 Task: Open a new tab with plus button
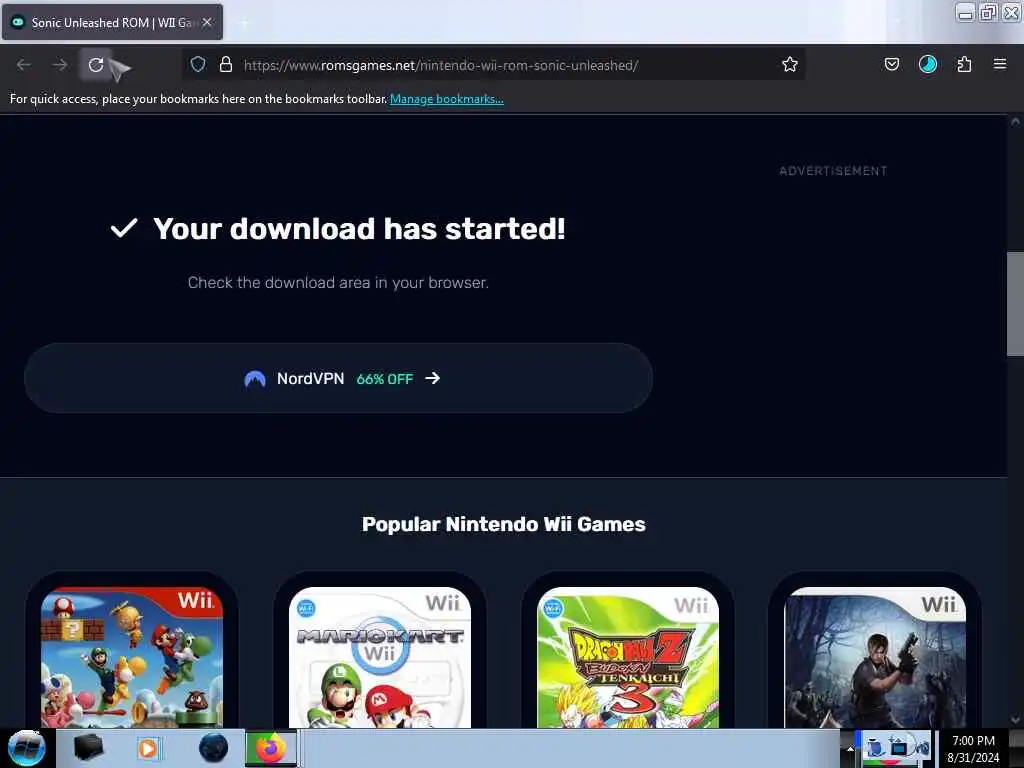(x=244, y=23)
